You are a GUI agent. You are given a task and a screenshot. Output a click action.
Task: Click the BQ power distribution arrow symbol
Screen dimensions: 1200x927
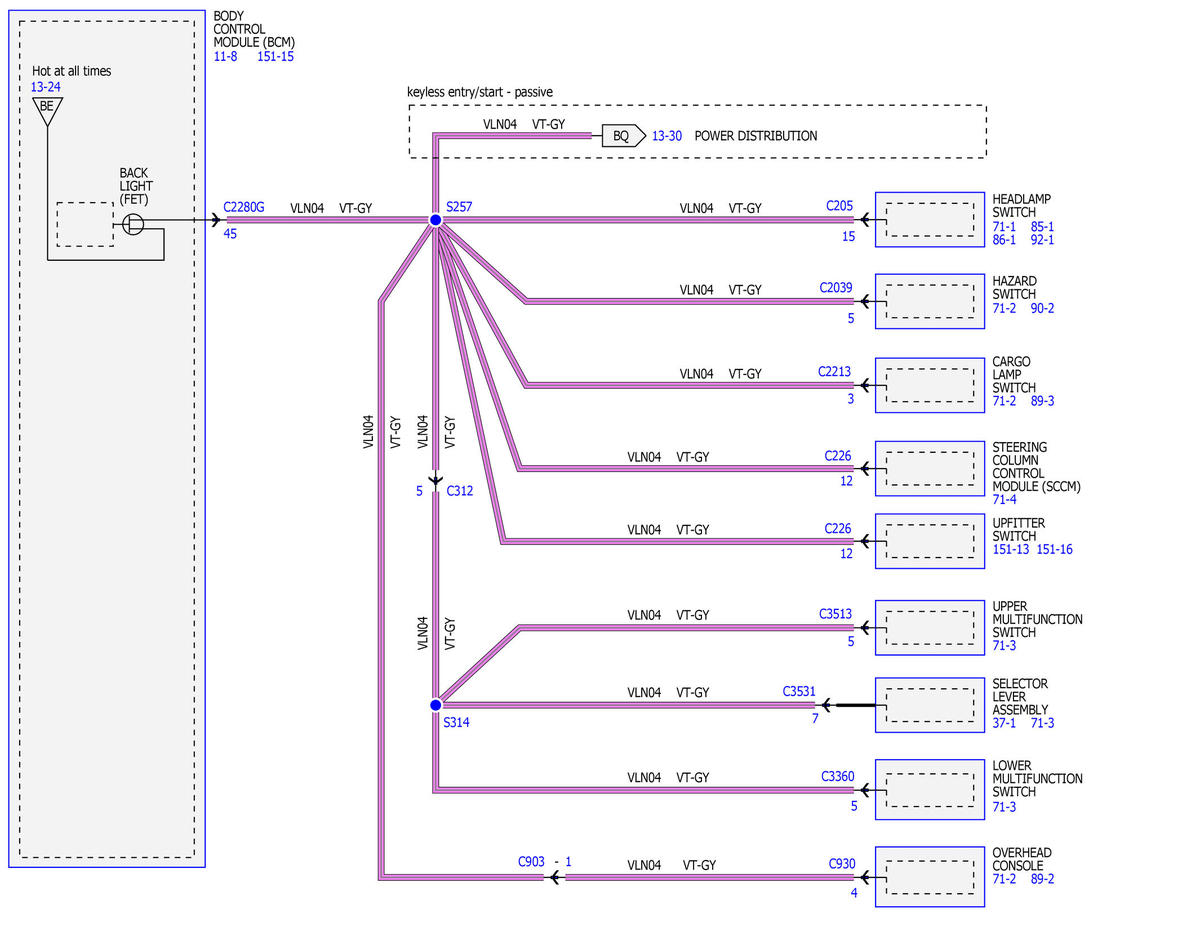point(623,136)
